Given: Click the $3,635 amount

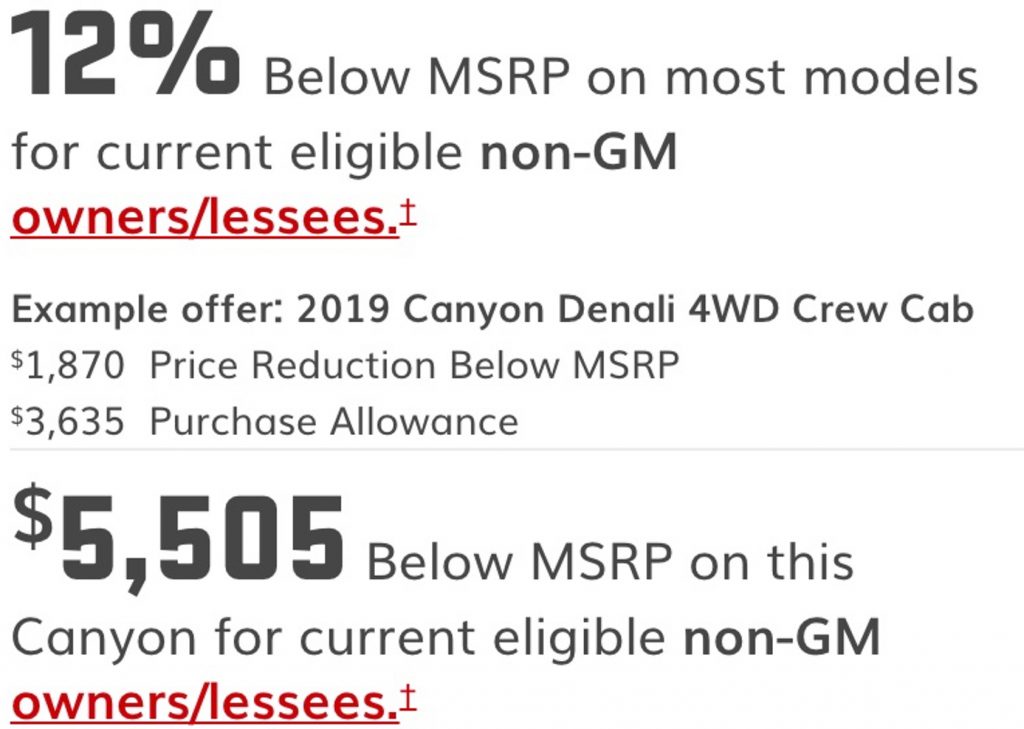Looking at the screenshot, I should coord(68,422).
